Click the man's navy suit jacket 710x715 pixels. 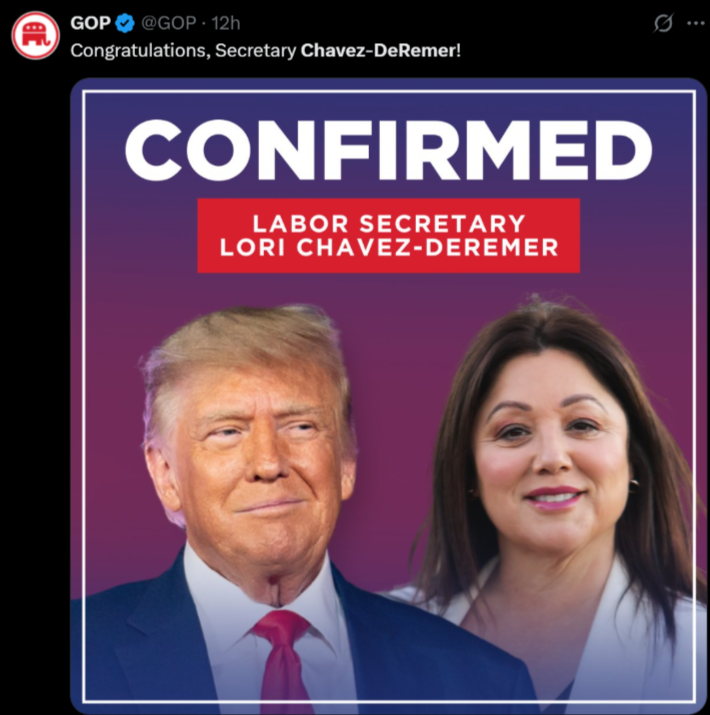150,648
